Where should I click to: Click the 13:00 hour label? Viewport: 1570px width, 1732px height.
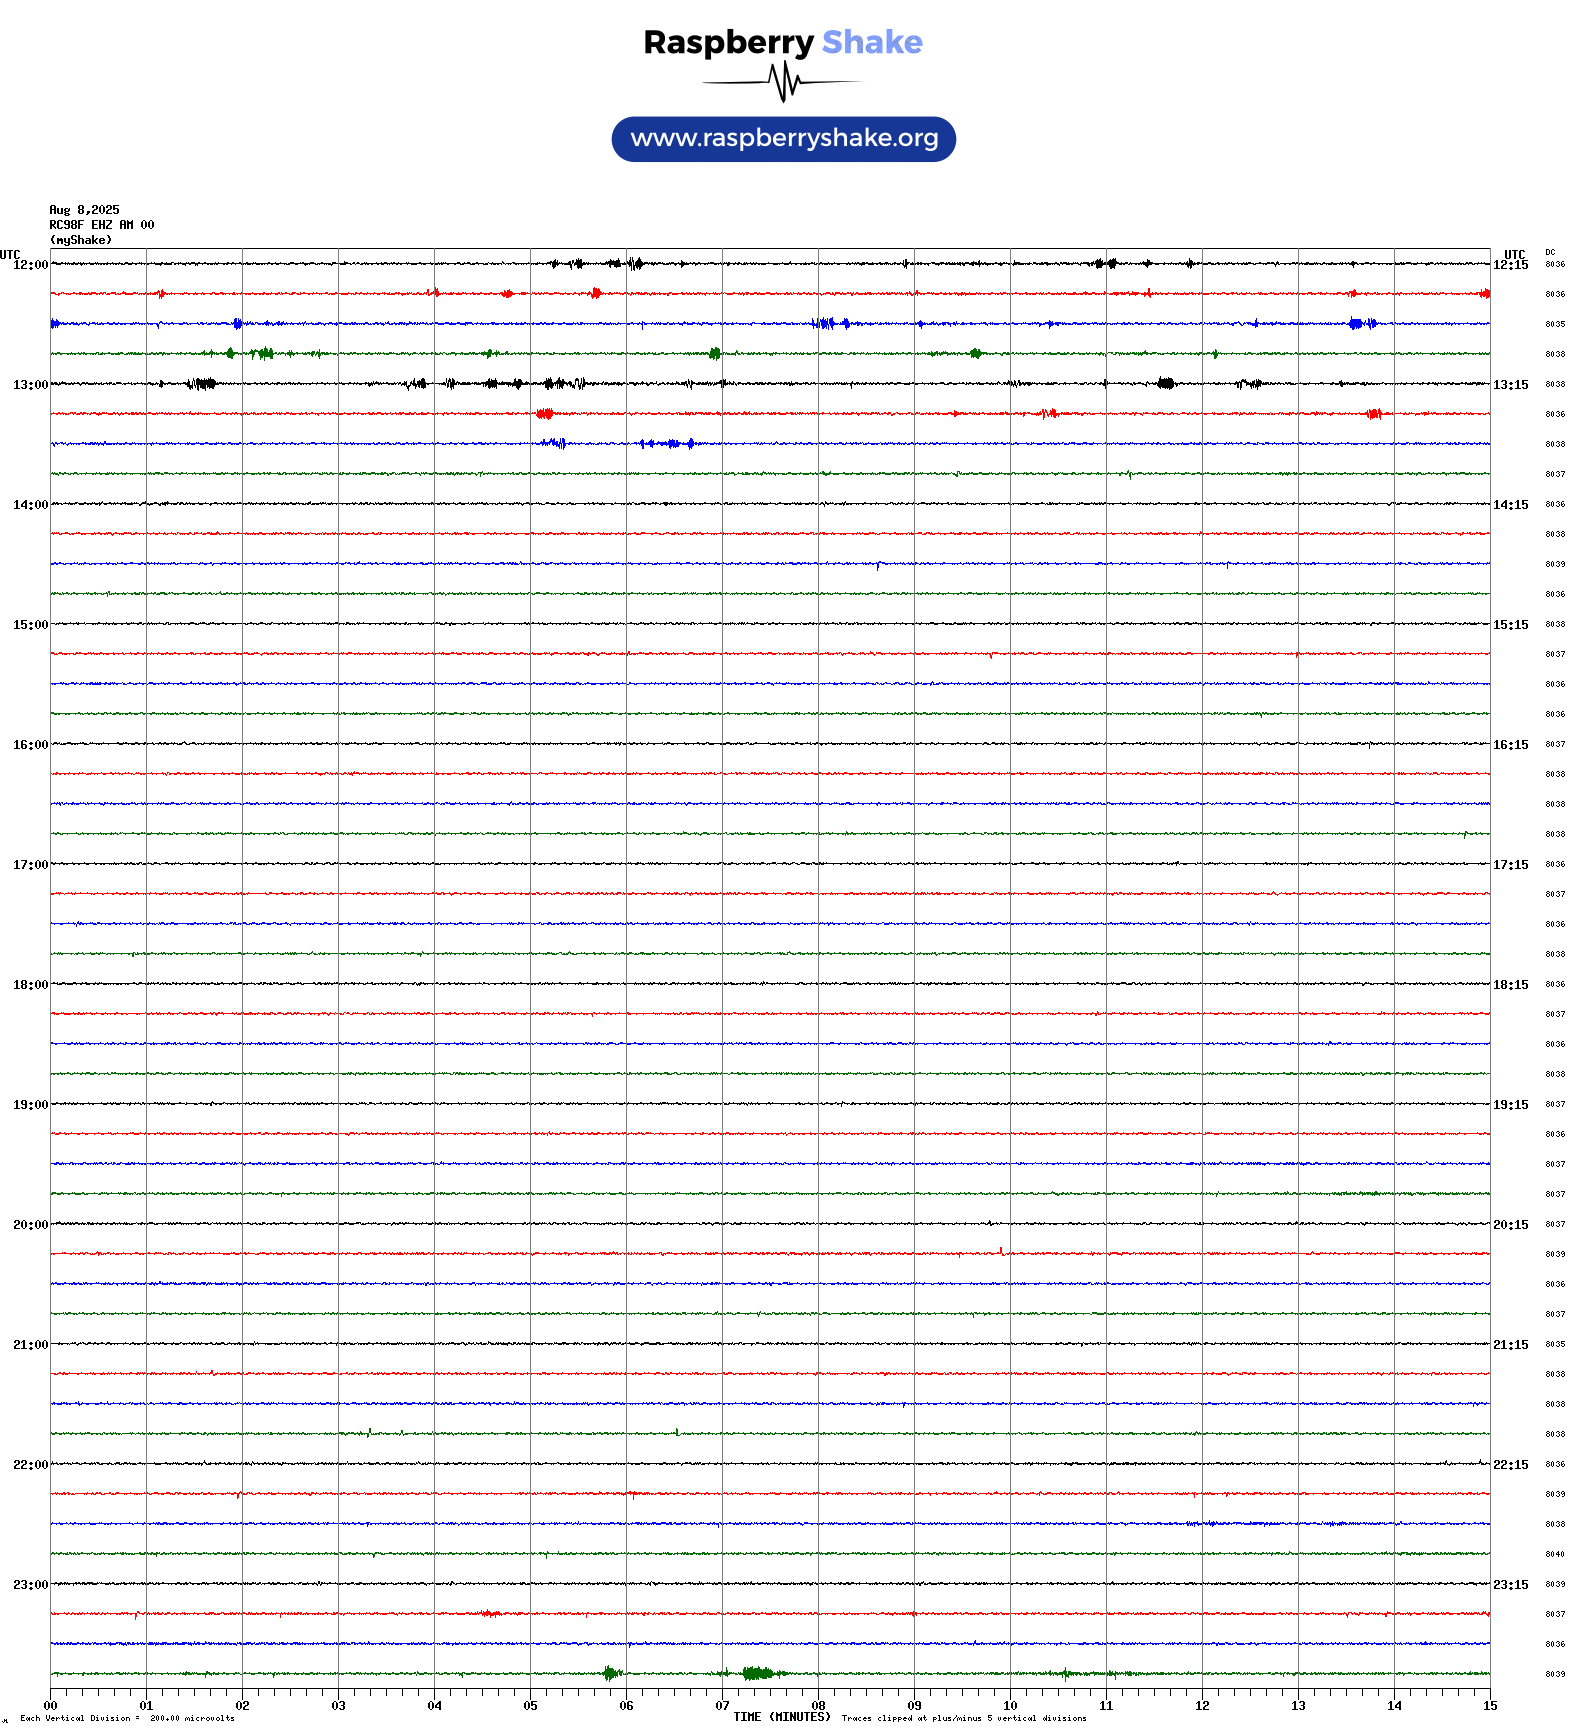30,385
